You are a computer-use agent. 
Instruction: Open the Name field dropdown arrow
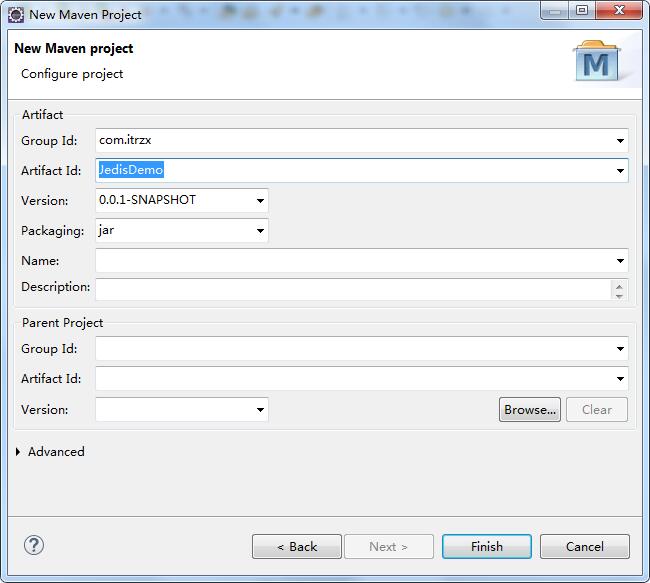(620, 261)
